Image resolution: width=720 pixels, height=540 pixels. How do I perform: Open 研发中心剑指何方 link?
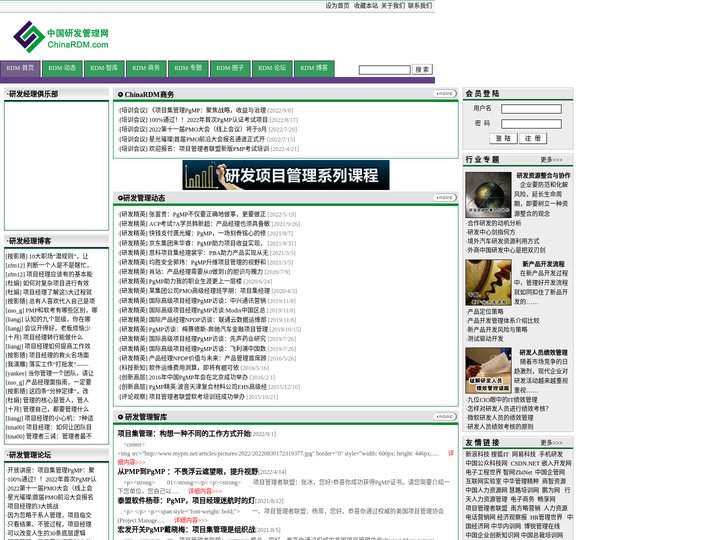tap(491, 232)
